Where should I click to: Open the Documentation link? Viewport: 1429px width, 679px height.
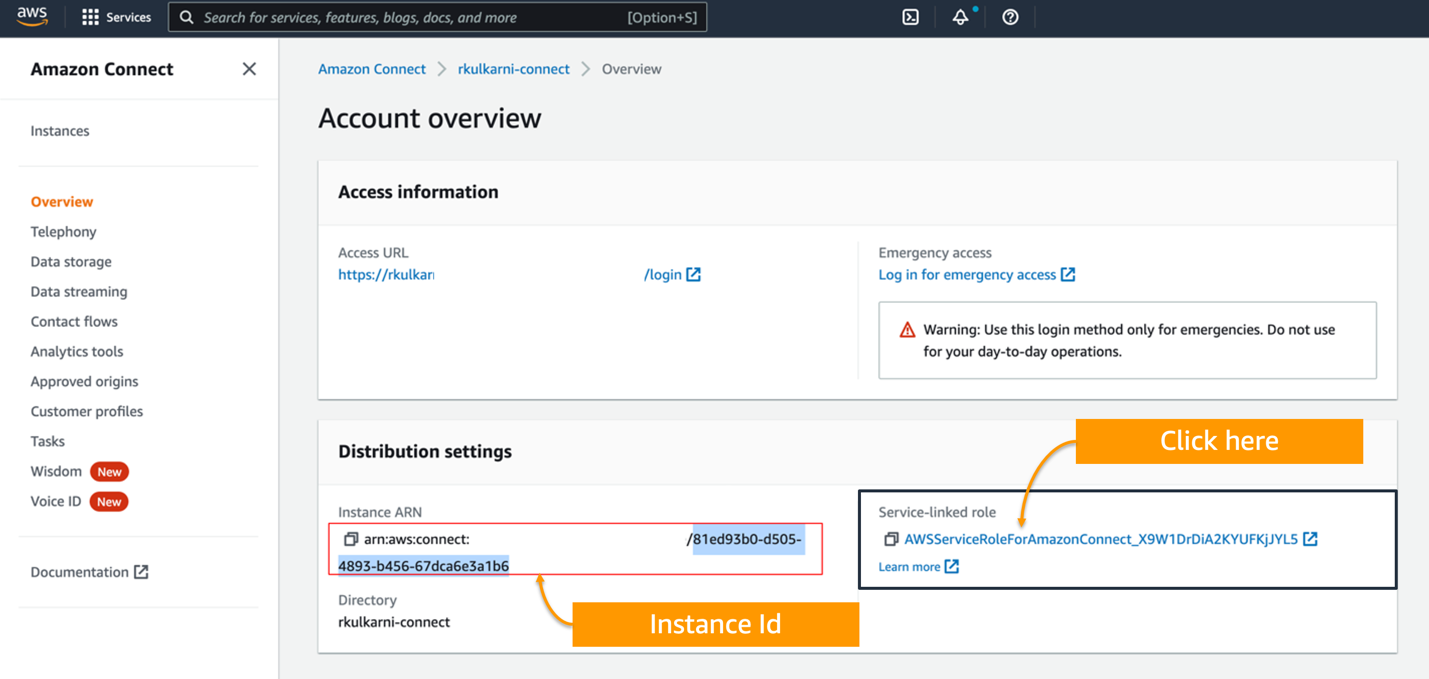point(80,572)
